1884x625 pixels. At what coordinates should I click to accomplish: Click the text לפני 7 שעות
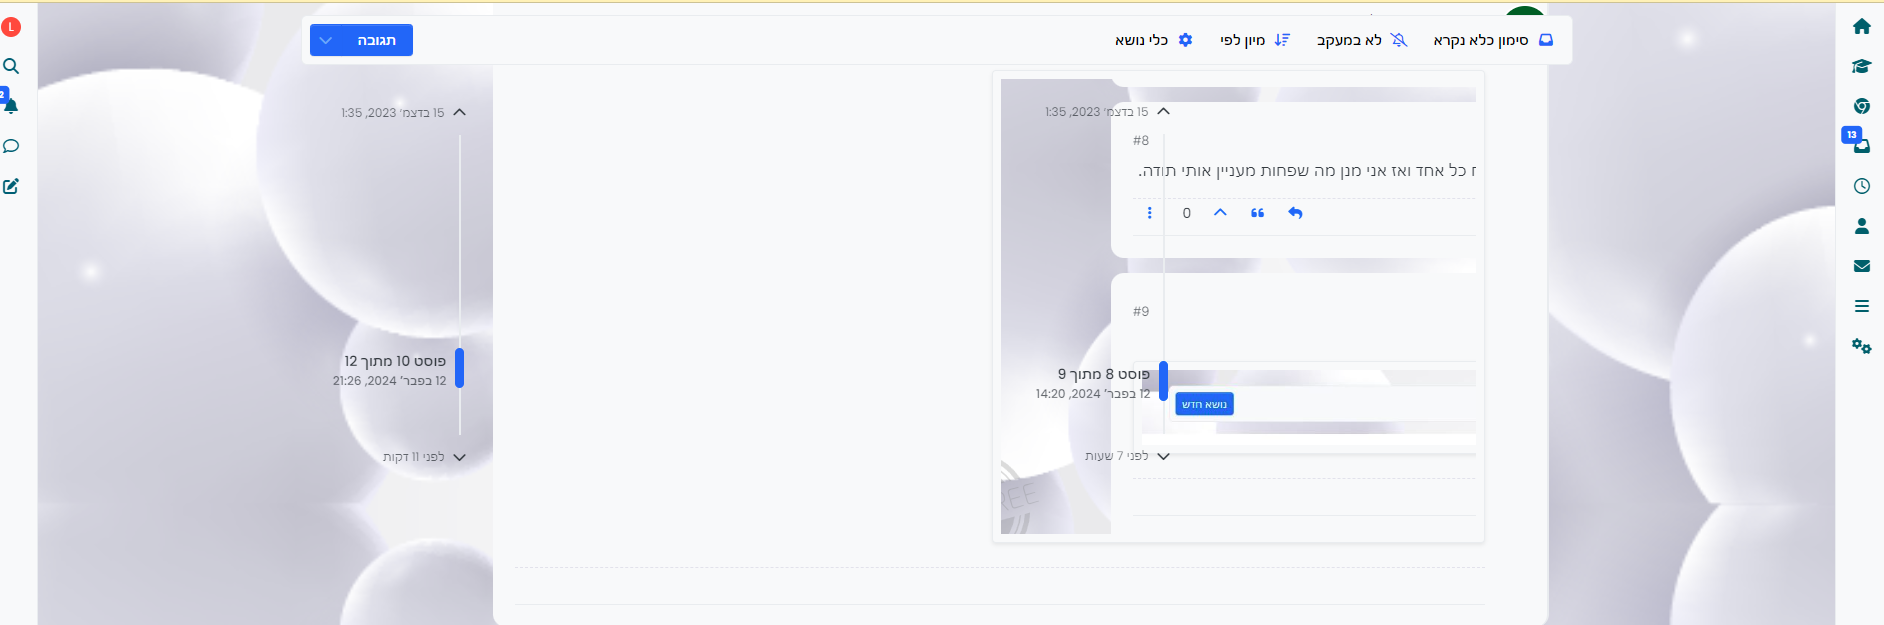coord(1117,456)
